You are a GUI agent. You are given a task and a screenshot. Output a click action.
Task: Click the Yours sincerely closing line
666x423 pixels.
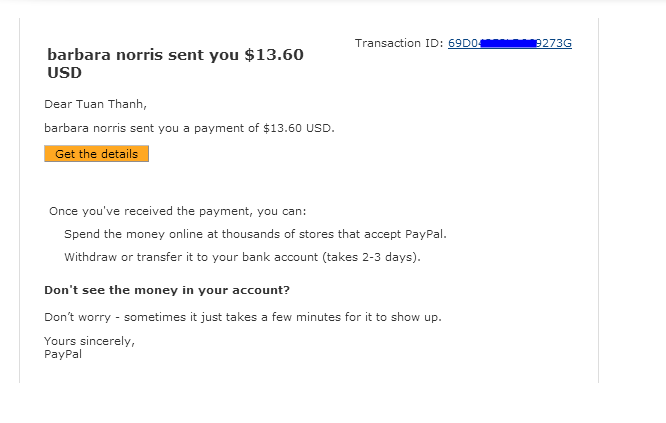(x=89, y=341)
